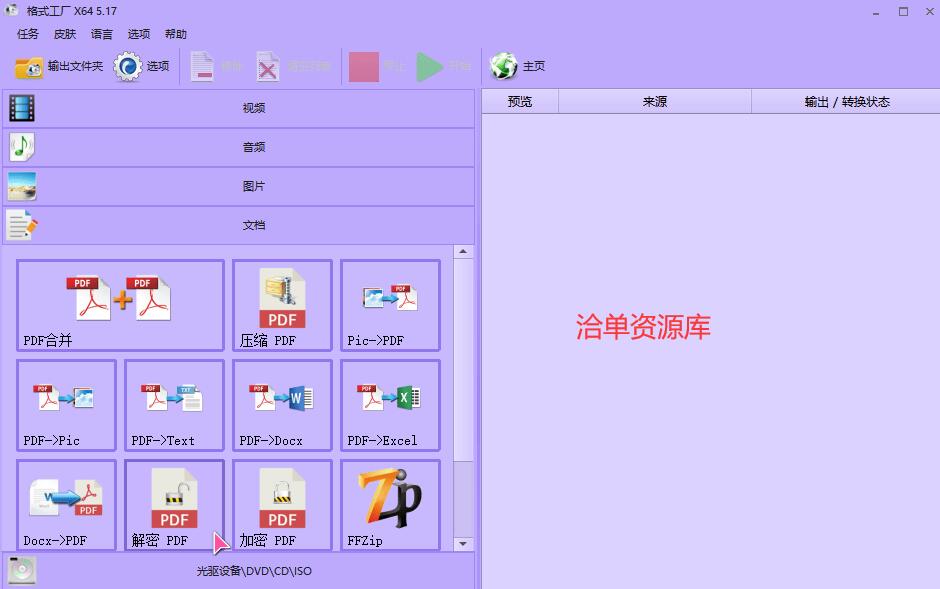
Task: Choose the PDF->Pic converter
Action: coord(67,405)
